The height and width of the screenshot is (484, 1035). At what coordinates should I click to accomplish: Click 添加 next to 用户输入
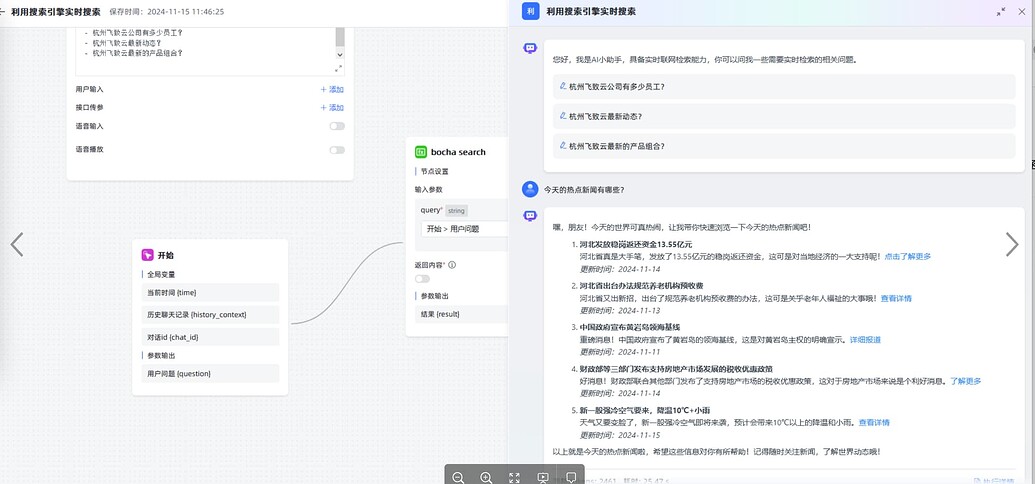pos(332,89)
